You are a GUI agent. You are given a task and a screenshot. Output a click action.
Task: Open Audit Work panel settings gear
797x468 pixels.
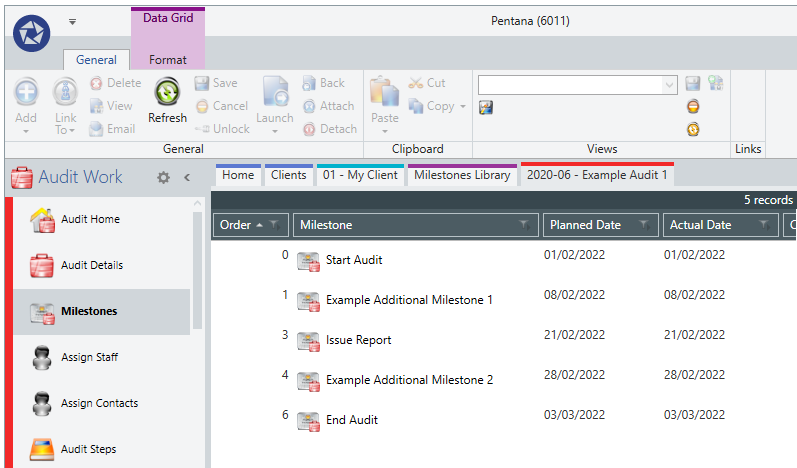pos(163,177)
